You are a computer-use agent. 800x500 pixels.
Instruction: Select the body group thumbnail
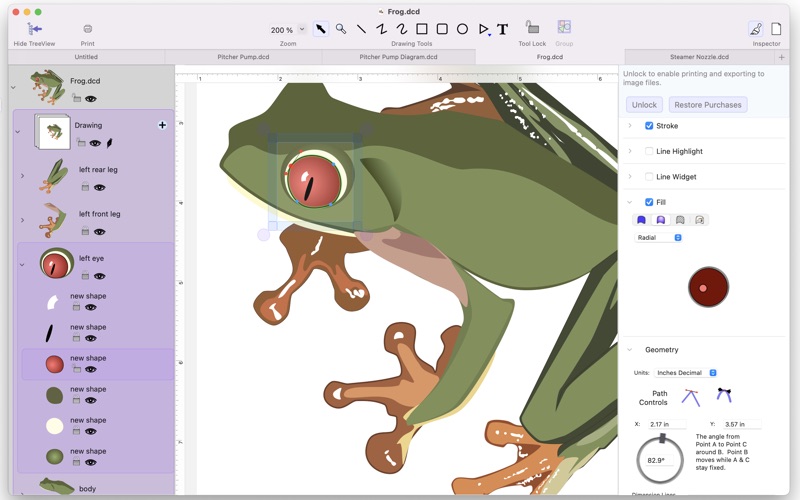pos(57,486)
